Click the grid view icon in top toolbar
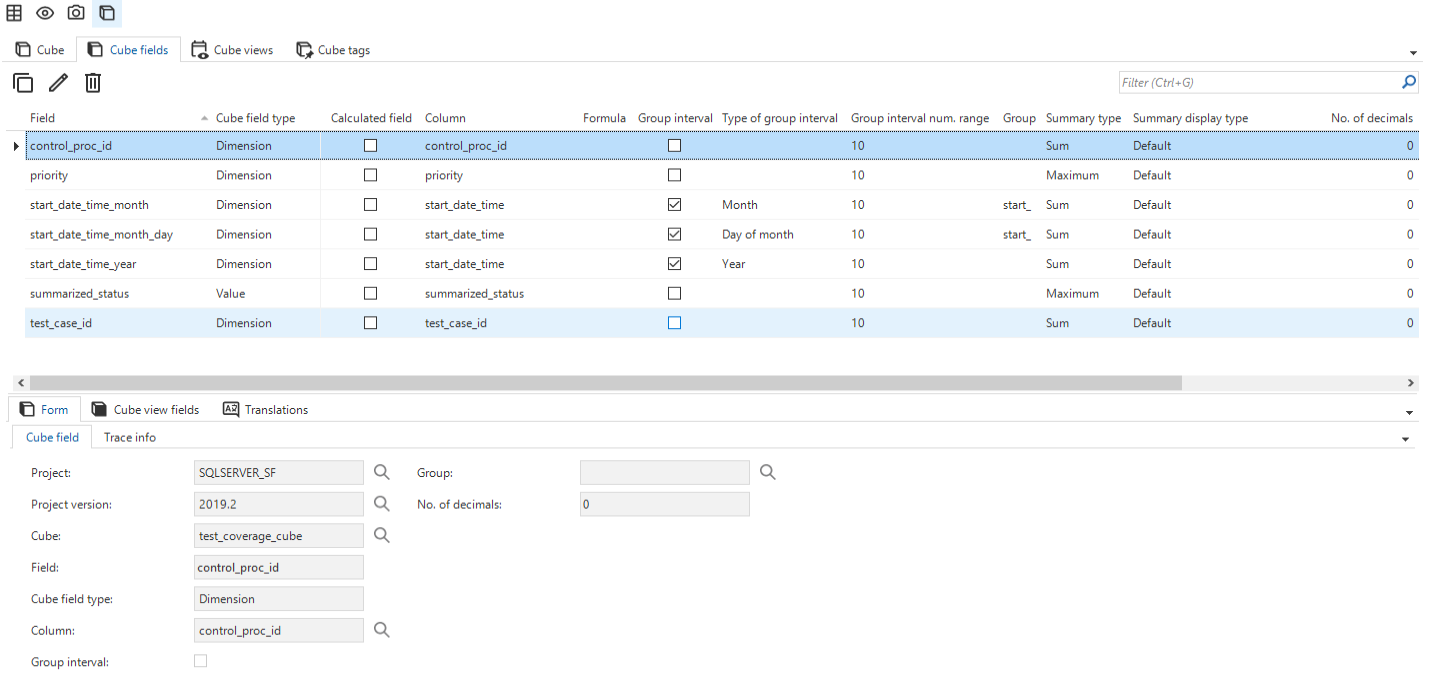The width and height of the screenshot is (1435, 694). click(14, 13)
